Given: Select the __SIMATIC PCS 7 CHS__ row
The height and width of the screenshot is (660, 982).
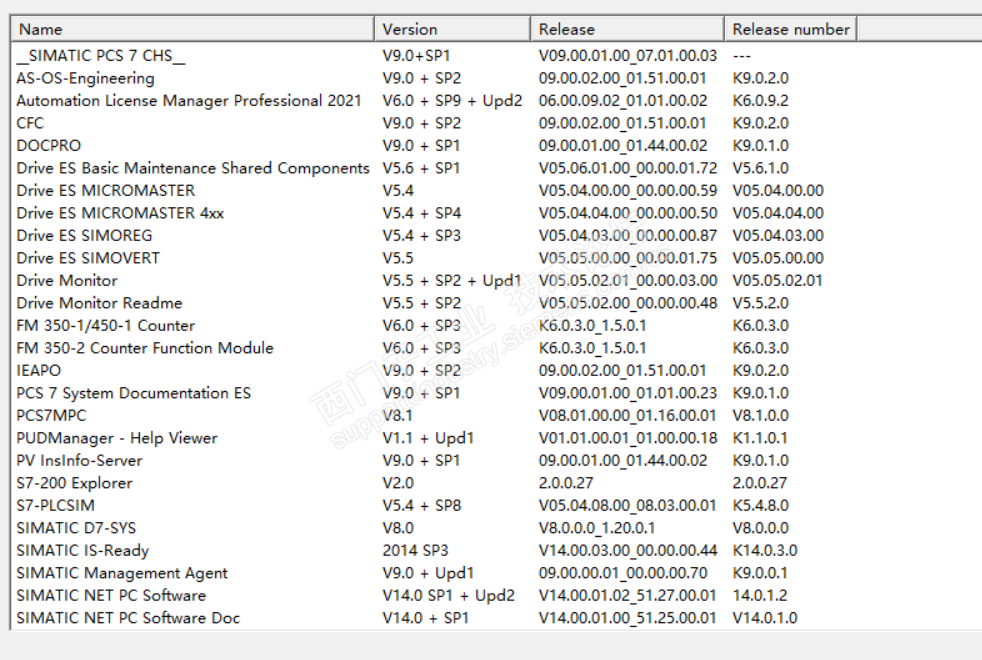Looking at the screenshot, I should 87,56.
